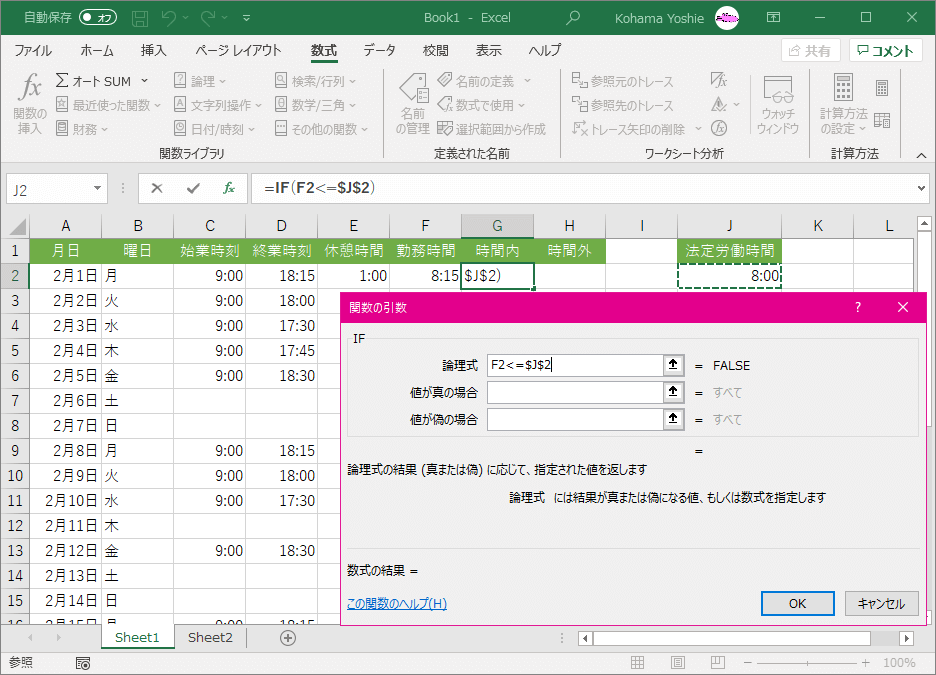Click the enter checkmark in formula bar
The height and width of the screenshot is (675, 936).
(x=193, y=188)
